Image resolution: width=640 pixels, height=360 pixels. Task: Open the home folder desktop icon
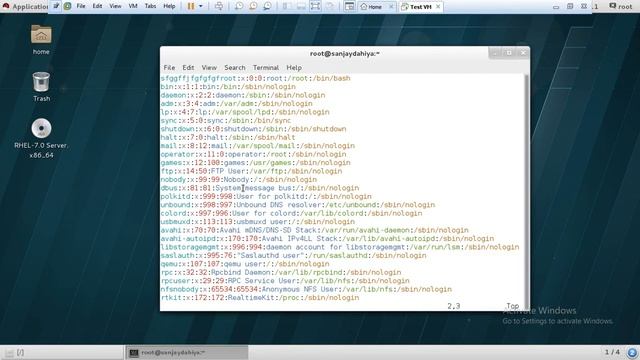[x=41, y=40]
